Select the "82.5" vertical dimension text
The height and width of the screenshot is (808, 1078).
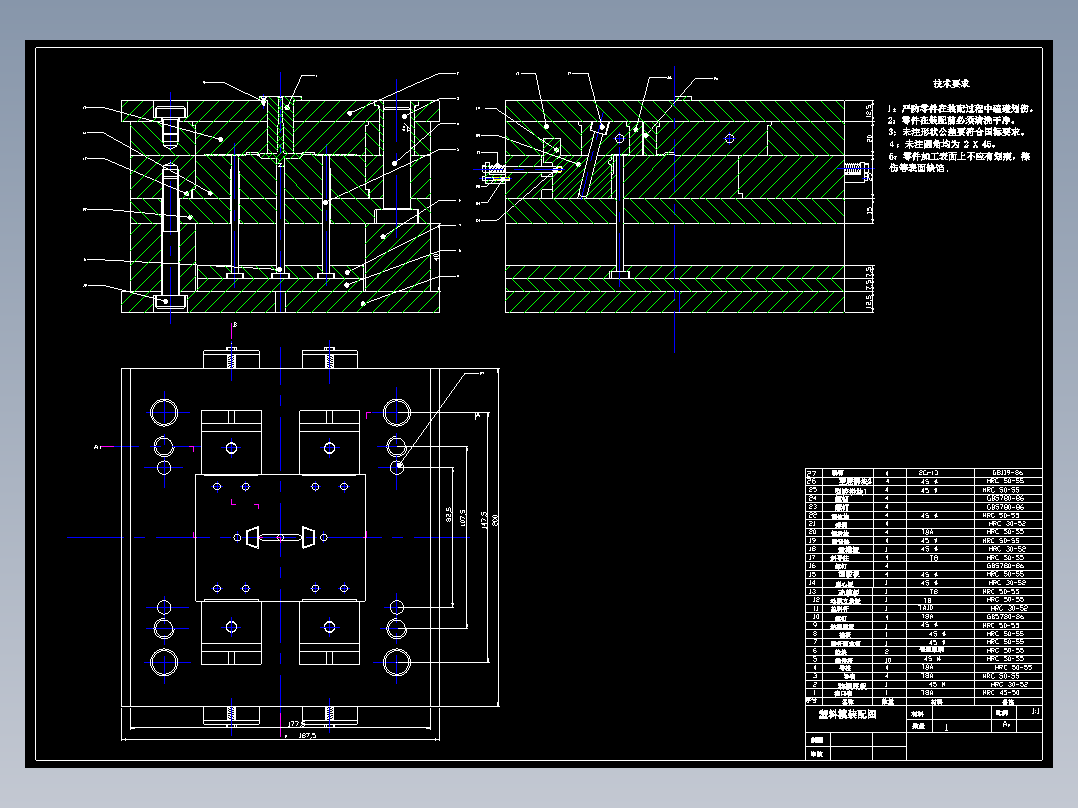tap(449, 515)
